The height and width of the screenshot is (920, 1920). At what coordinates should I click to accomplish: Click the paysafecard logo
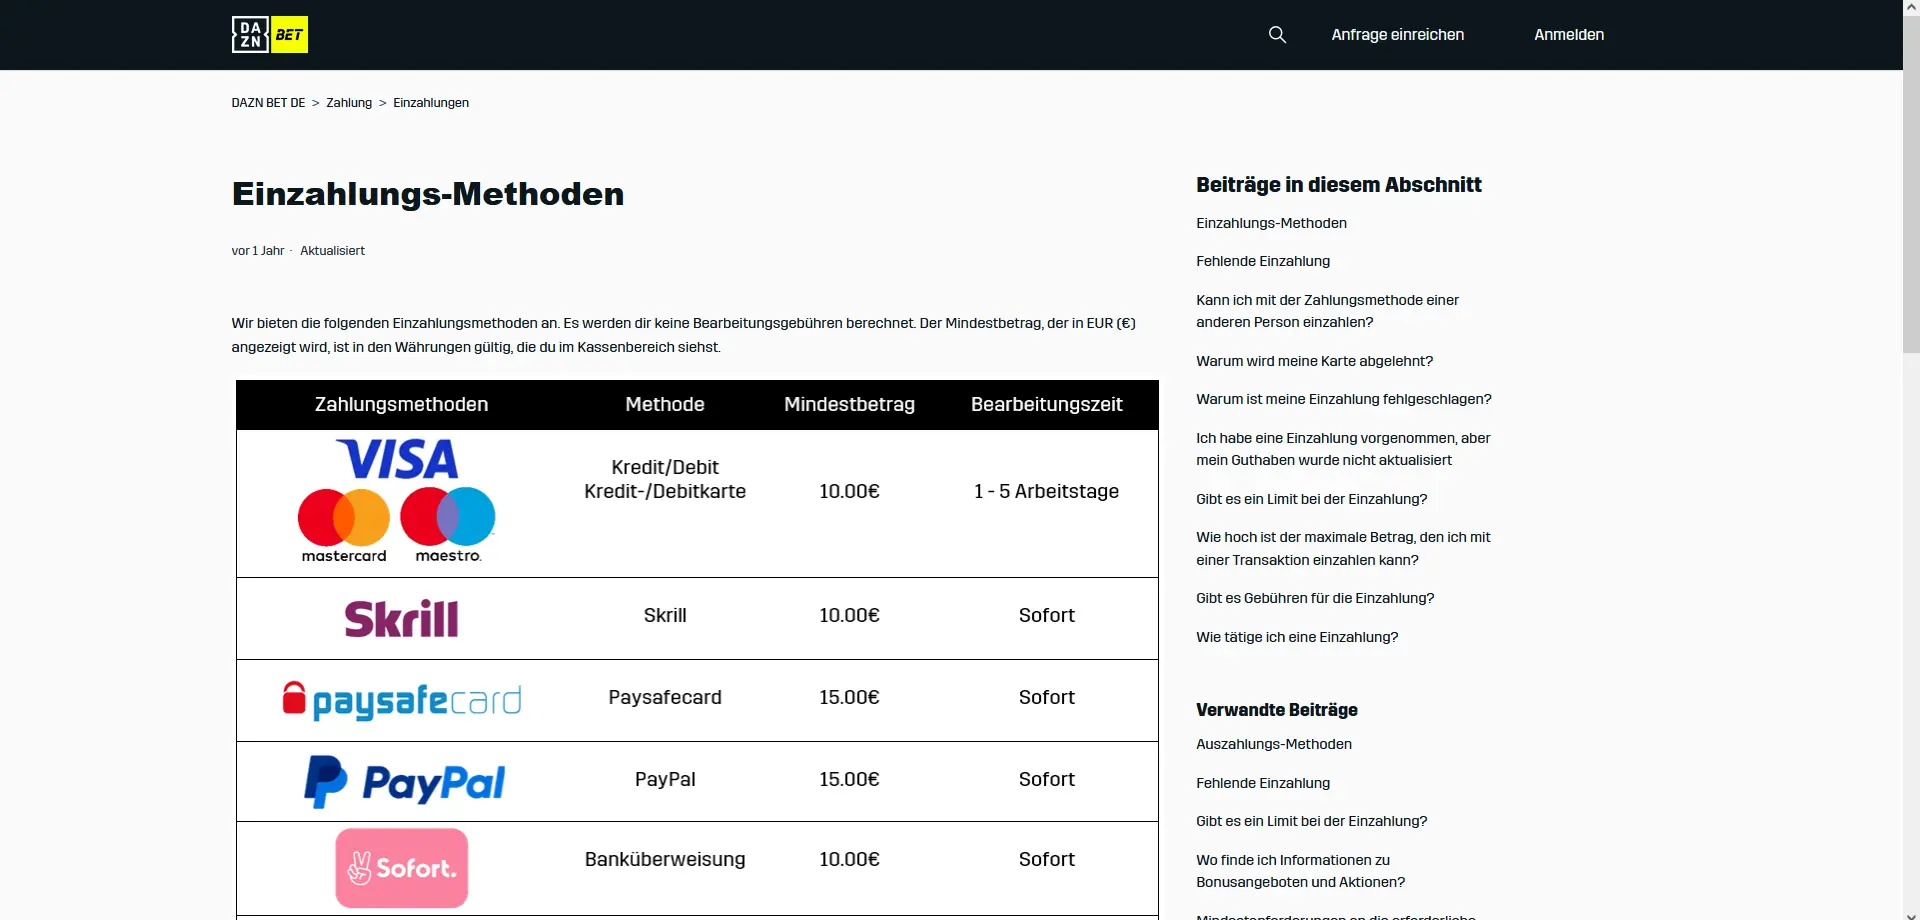pyautogui.click(x=402, y=700)
